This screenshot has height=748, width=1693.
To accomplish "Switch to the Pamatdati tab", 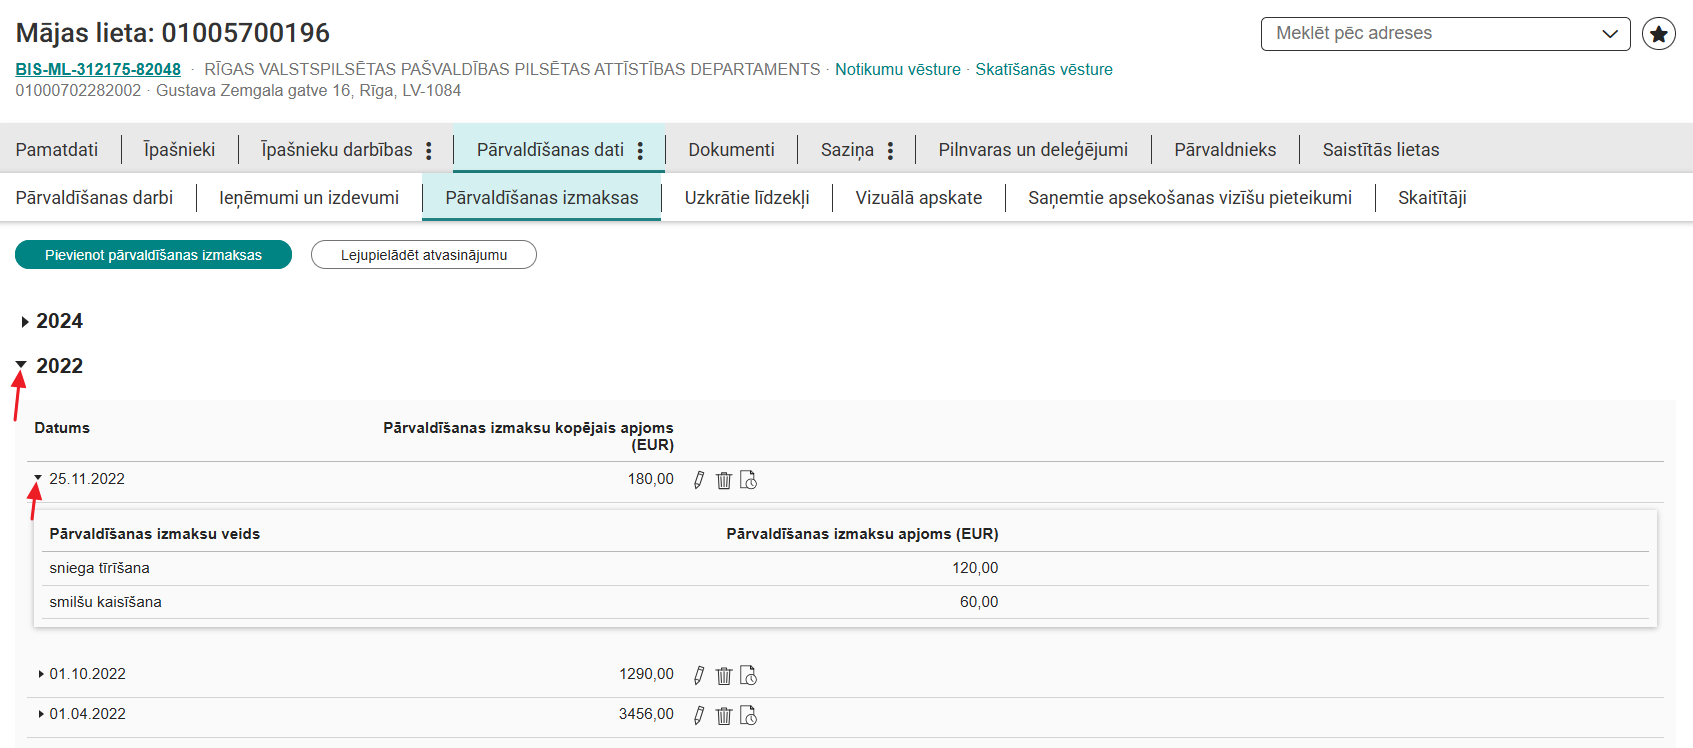I will [57, 150].
